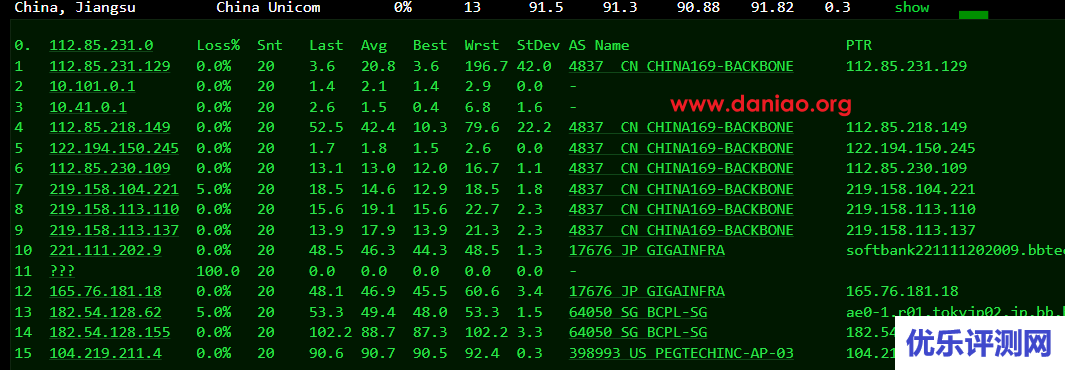This screenshot has height=370, width=1065.
Task: Select the 5.0% loss value on hop 13
Action: 214,312
